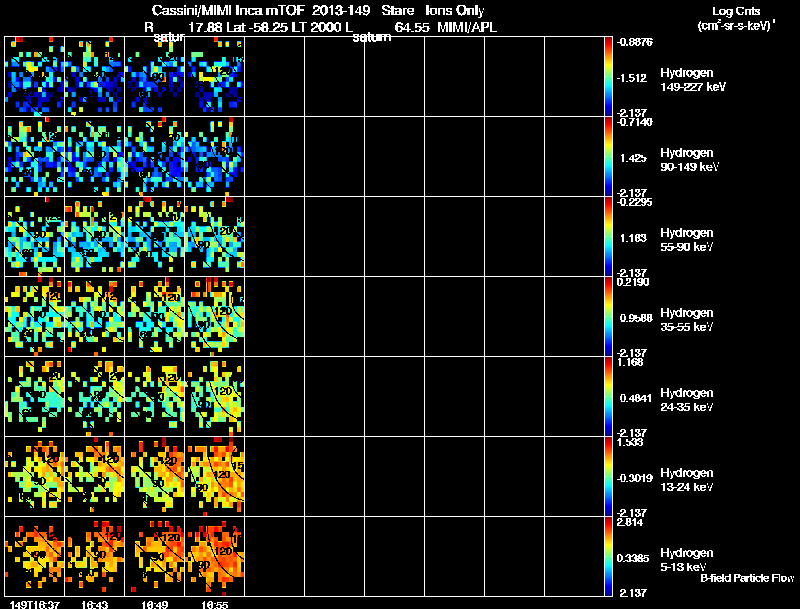Click the '2.814' color scale value
This screenshot has width=800, height=609.
pos(630,522)
